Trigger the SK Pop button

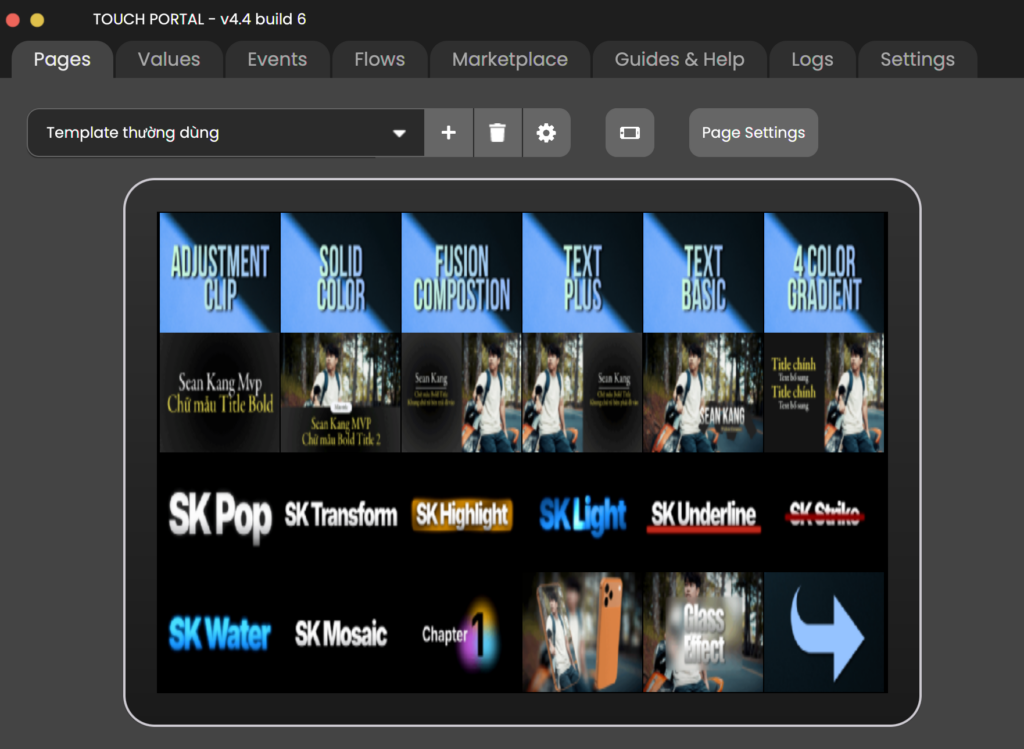point(219,514)
